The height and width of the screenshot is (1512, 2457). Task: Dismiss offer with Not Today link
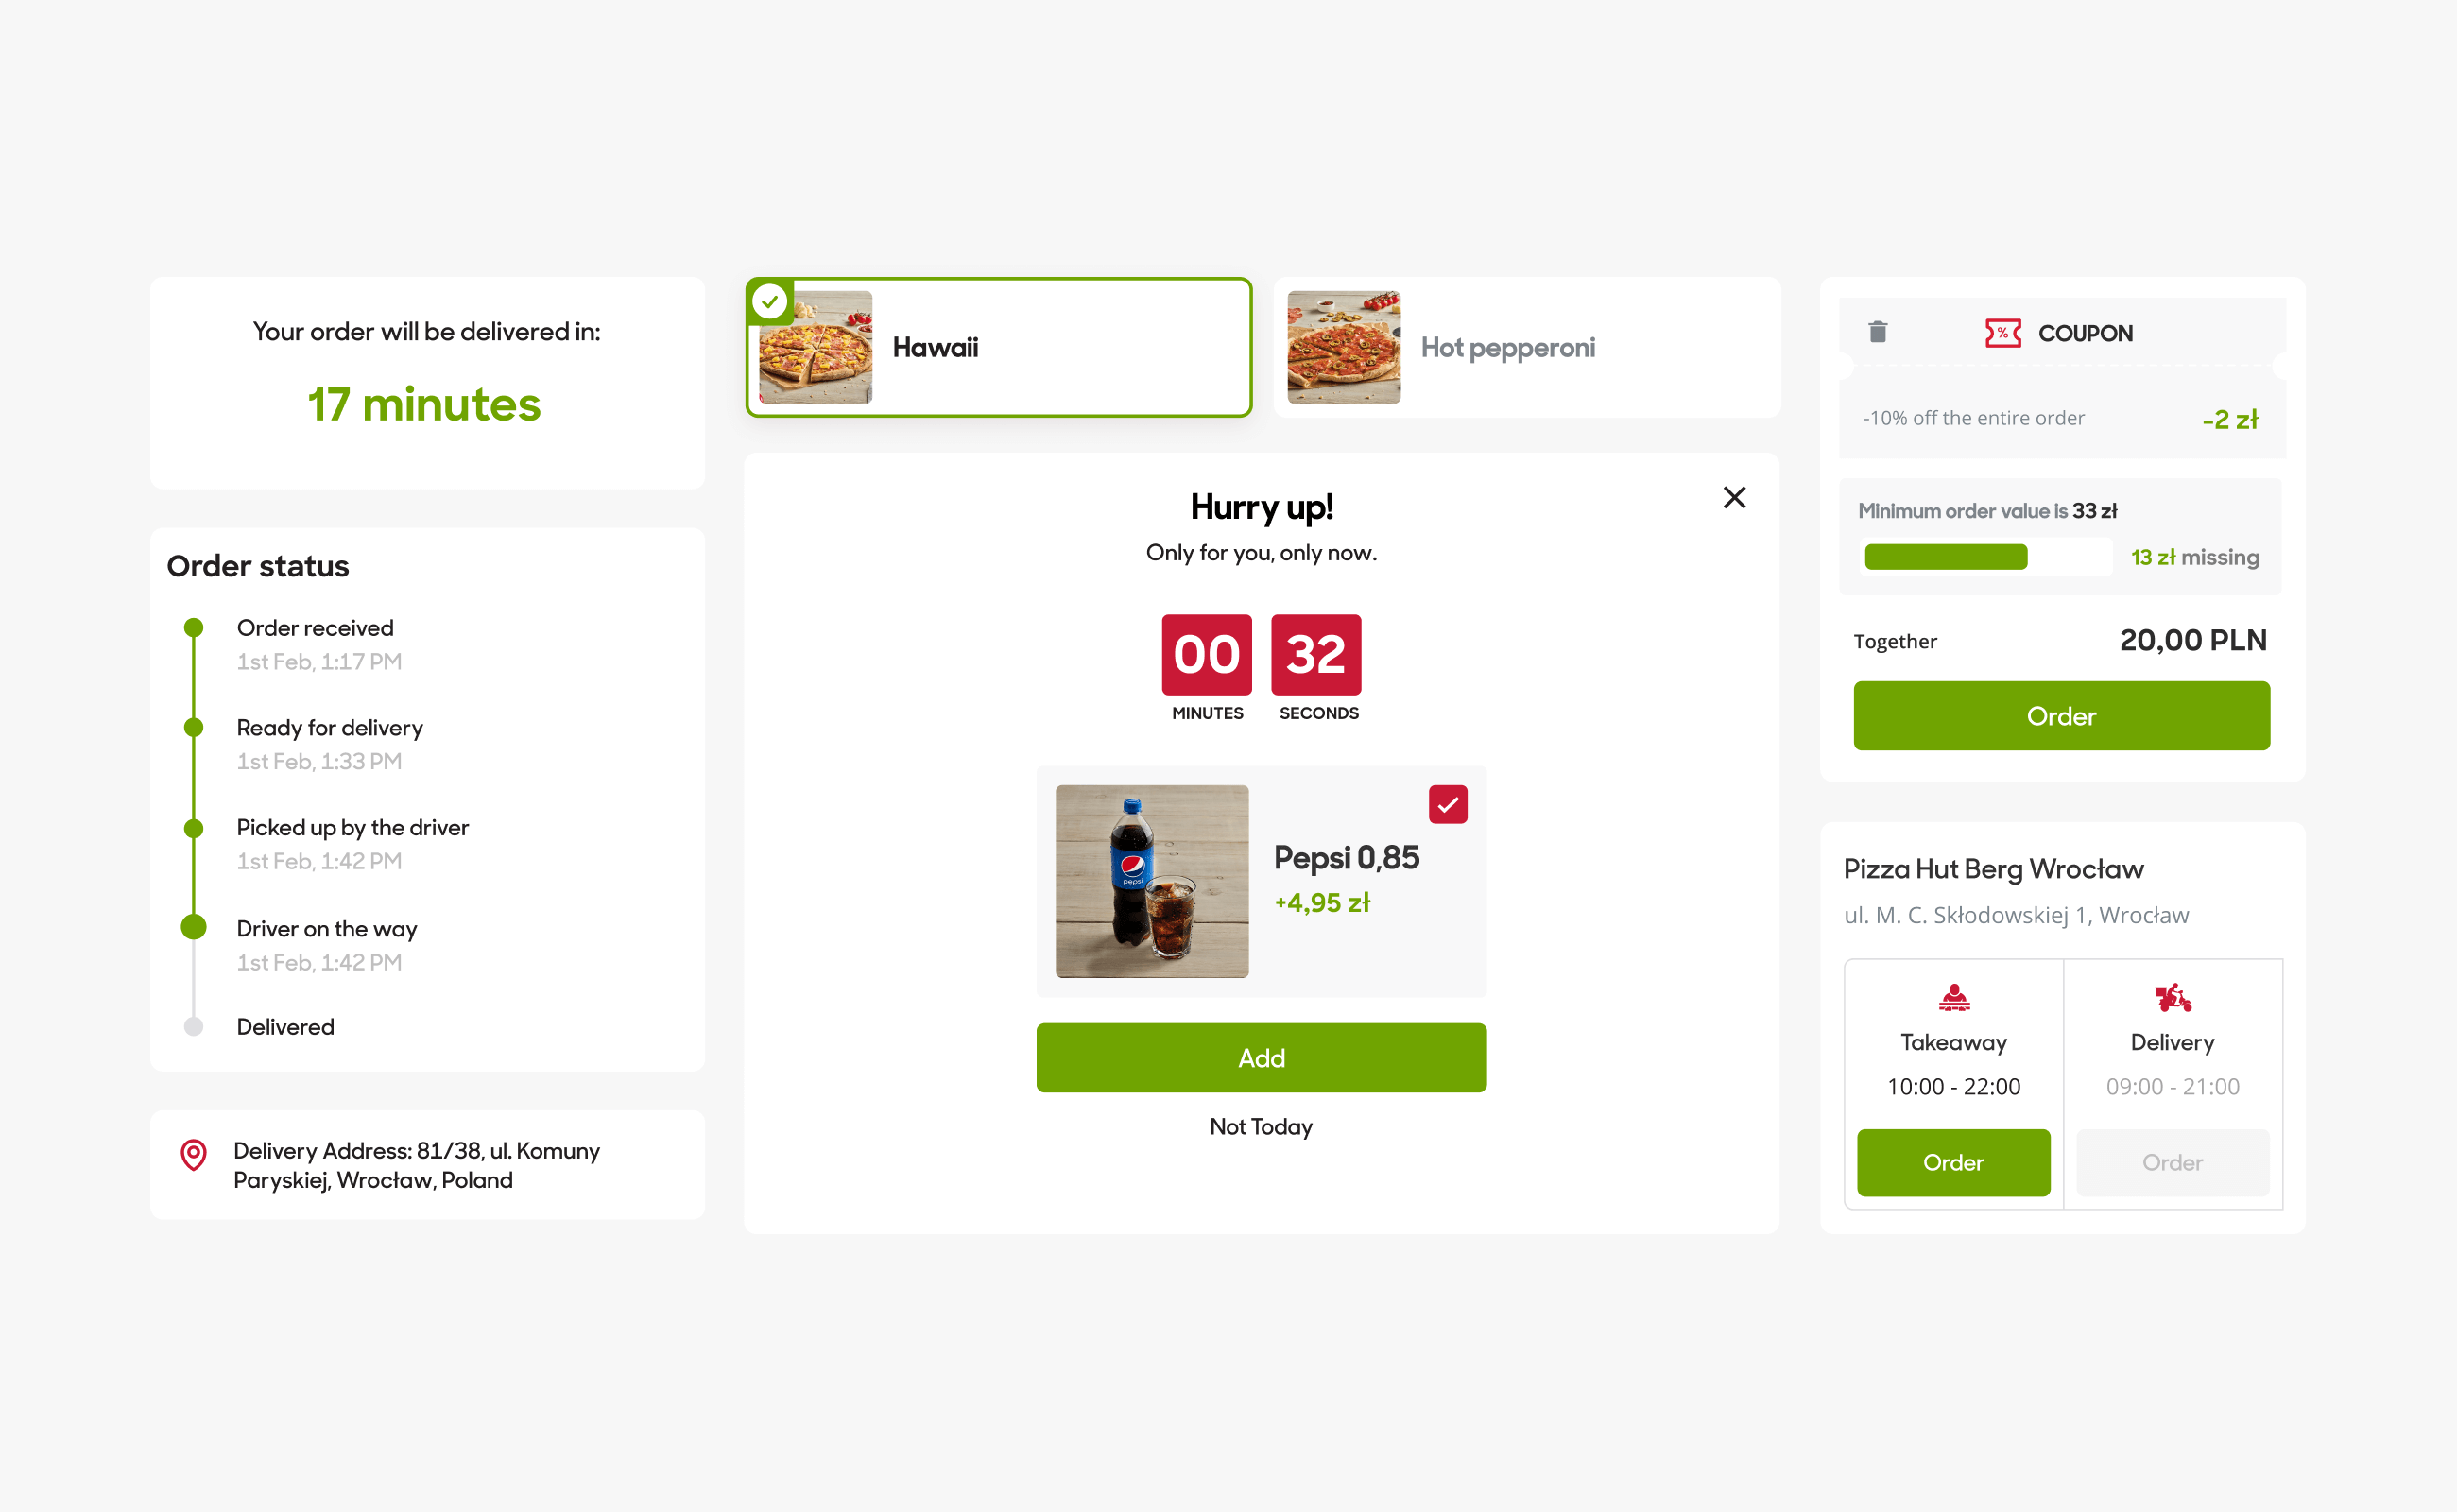point(1260,1127)
